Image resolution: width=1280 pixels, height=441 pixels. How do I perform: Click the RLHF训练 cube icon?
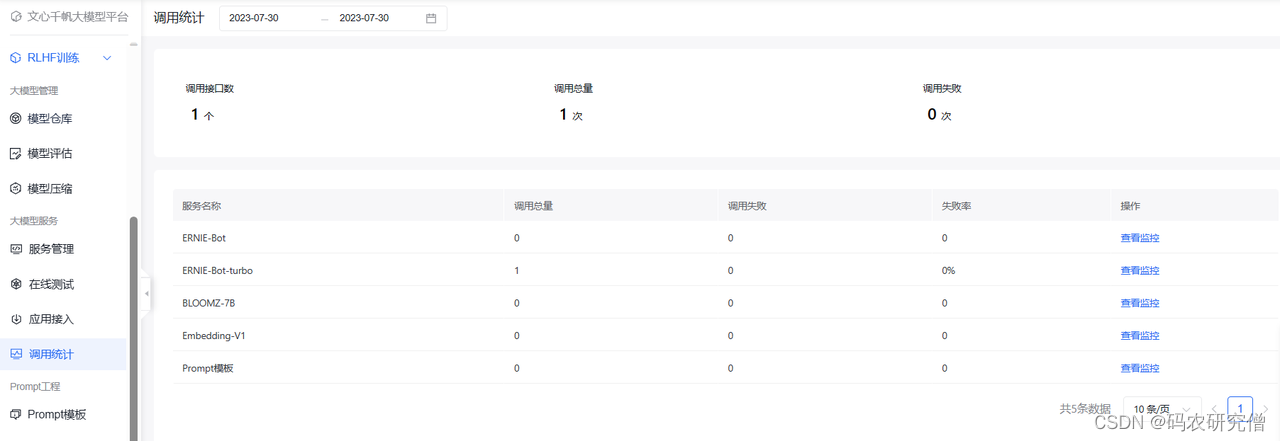point(15,58)
